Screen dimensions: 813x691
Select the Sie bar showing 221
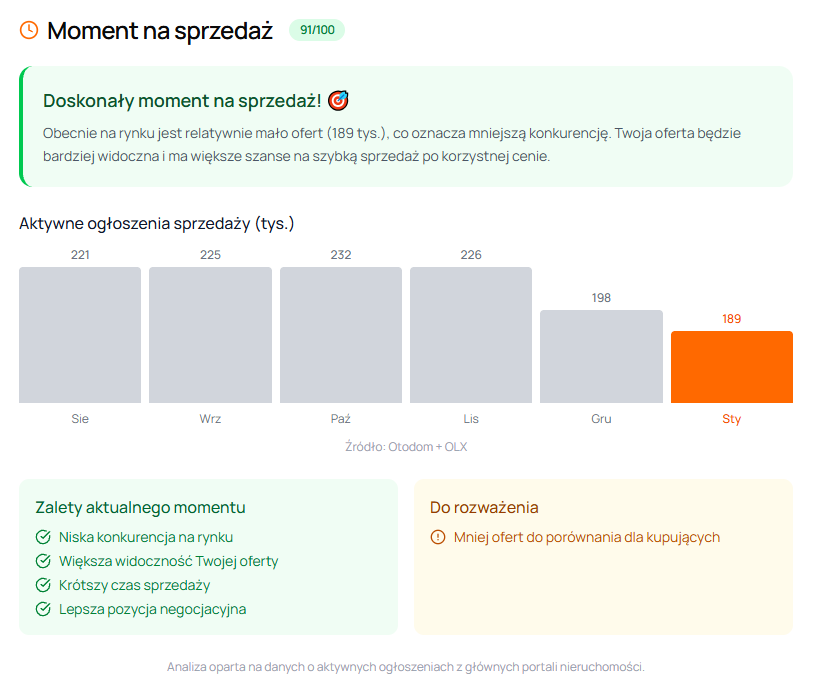pos(80,335)
